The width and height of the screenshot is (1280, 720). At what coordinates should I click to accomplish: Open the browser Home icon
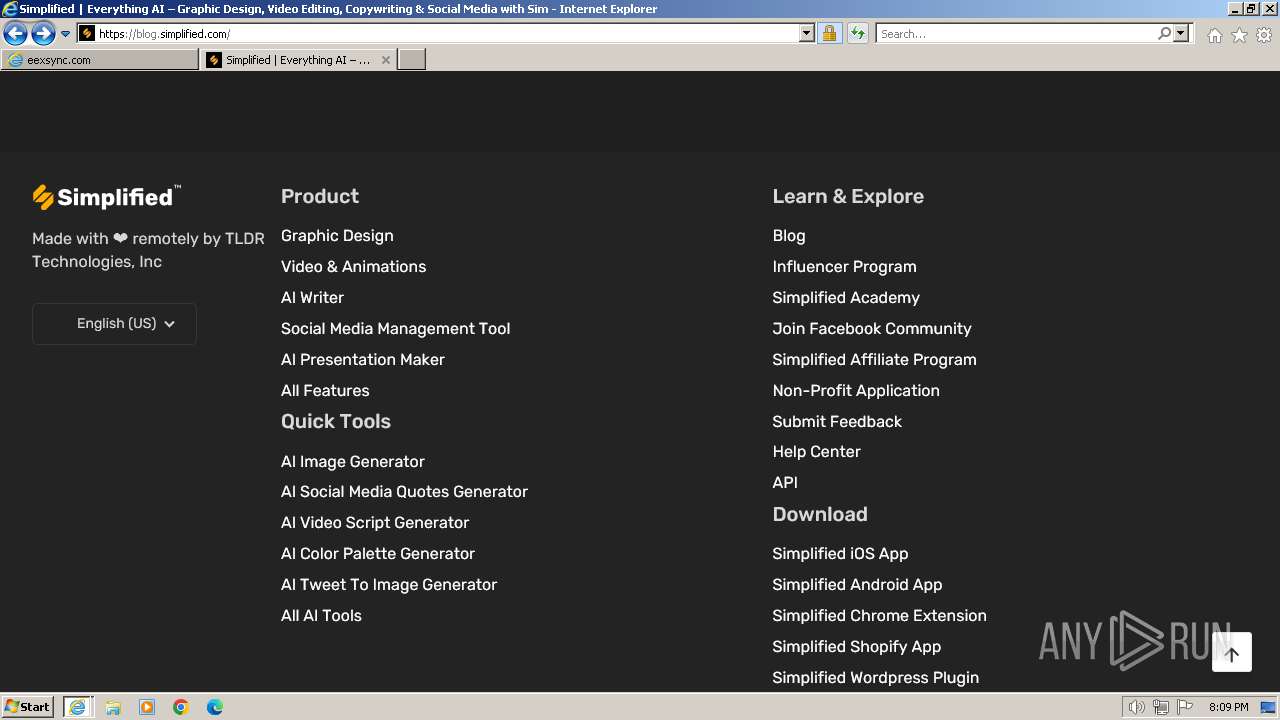tap(1214, 35)
